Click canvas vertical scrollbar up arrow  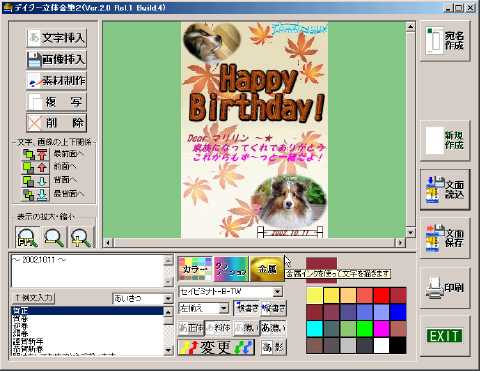tap(410, 26)
